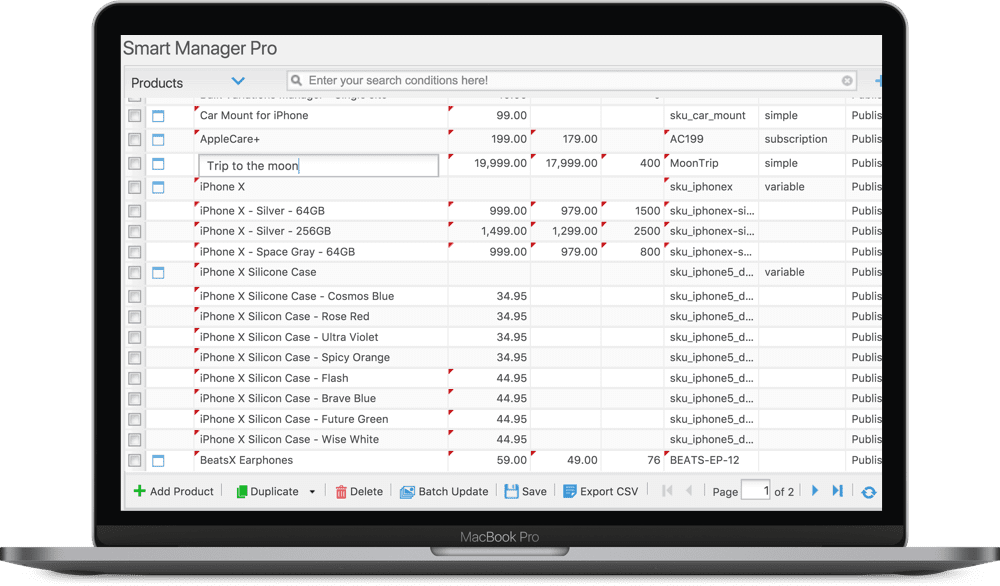Click the iPhone X - Silver - 64GB name
This screenshot has width=1000, height=586.
[x=262, y=211]
